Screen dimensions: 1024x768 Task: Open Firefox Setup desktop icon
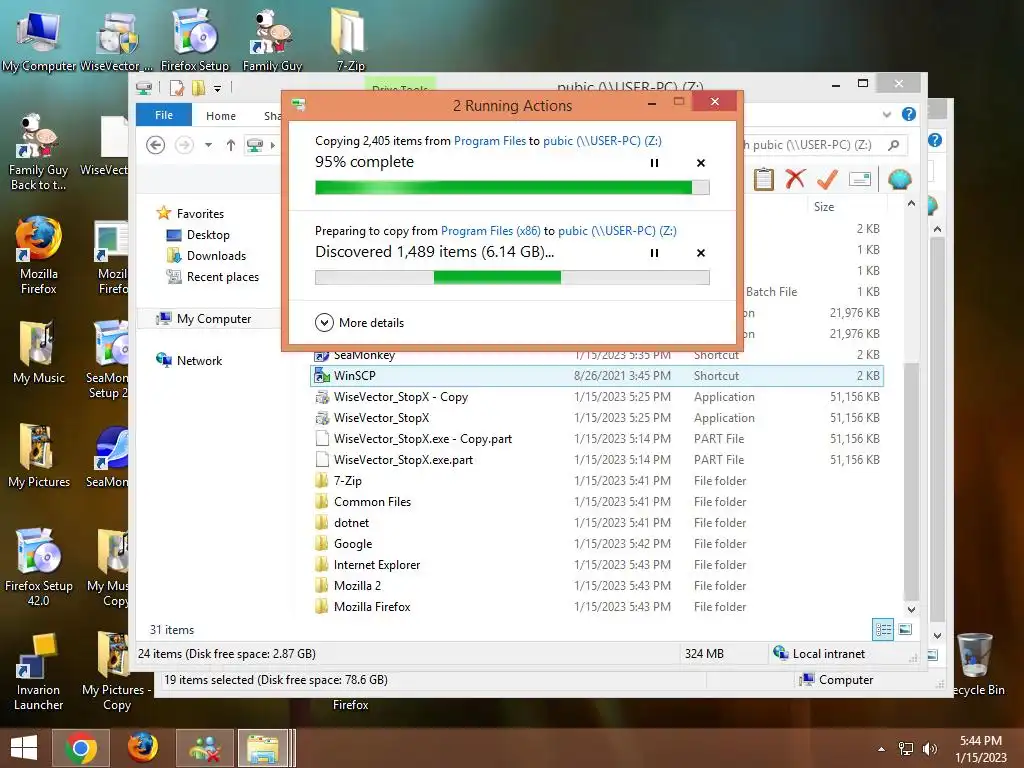click(x=195, y=40)
